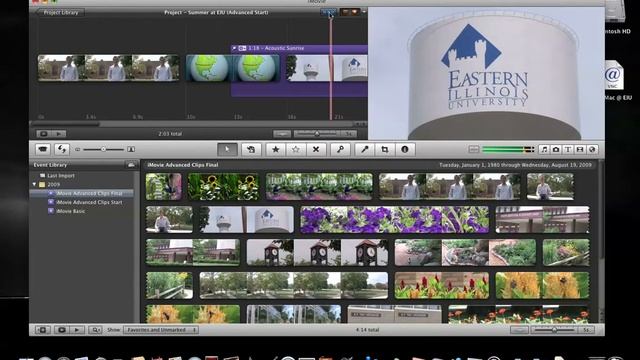640x360 pixels.
Task: Open the camera import window
Action: [42, 149]
